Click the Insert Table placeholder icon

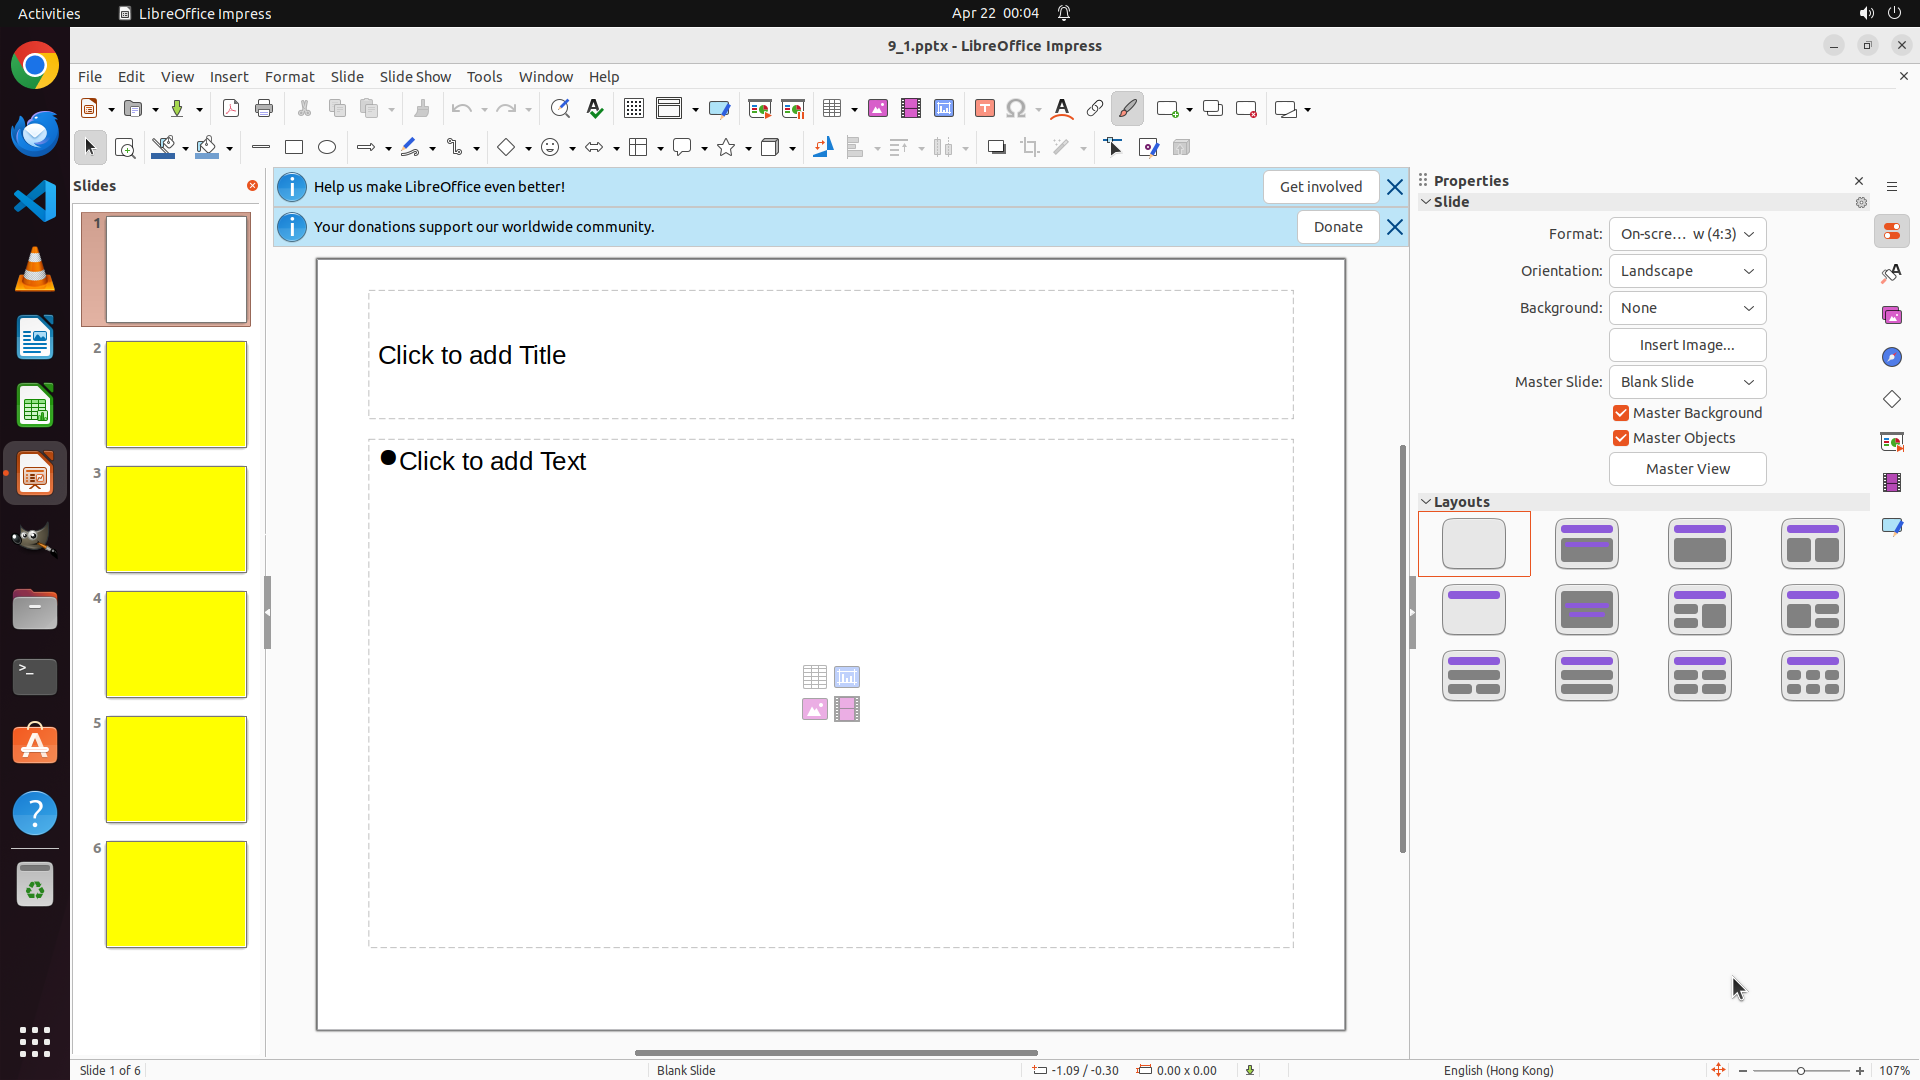(814, 677)
